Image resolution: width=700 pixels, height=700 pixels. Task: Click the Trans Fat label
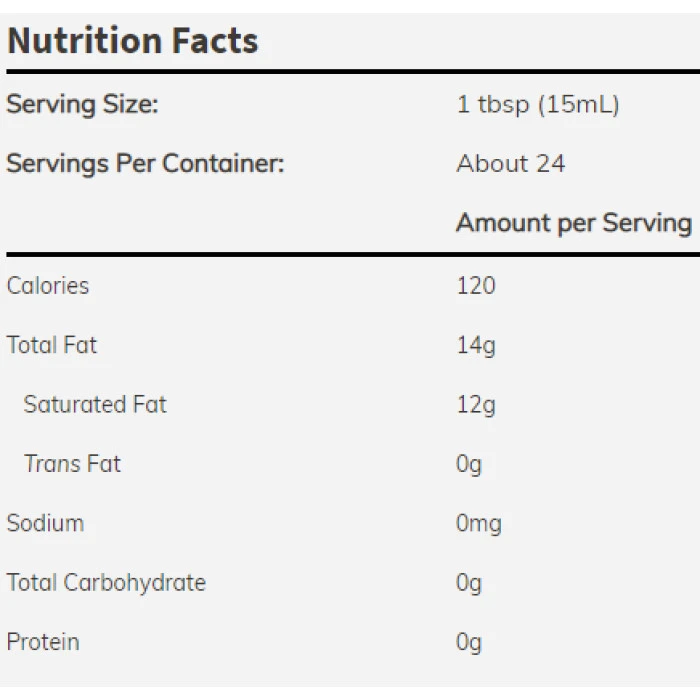pyautogui.click(x=72, y=464)
